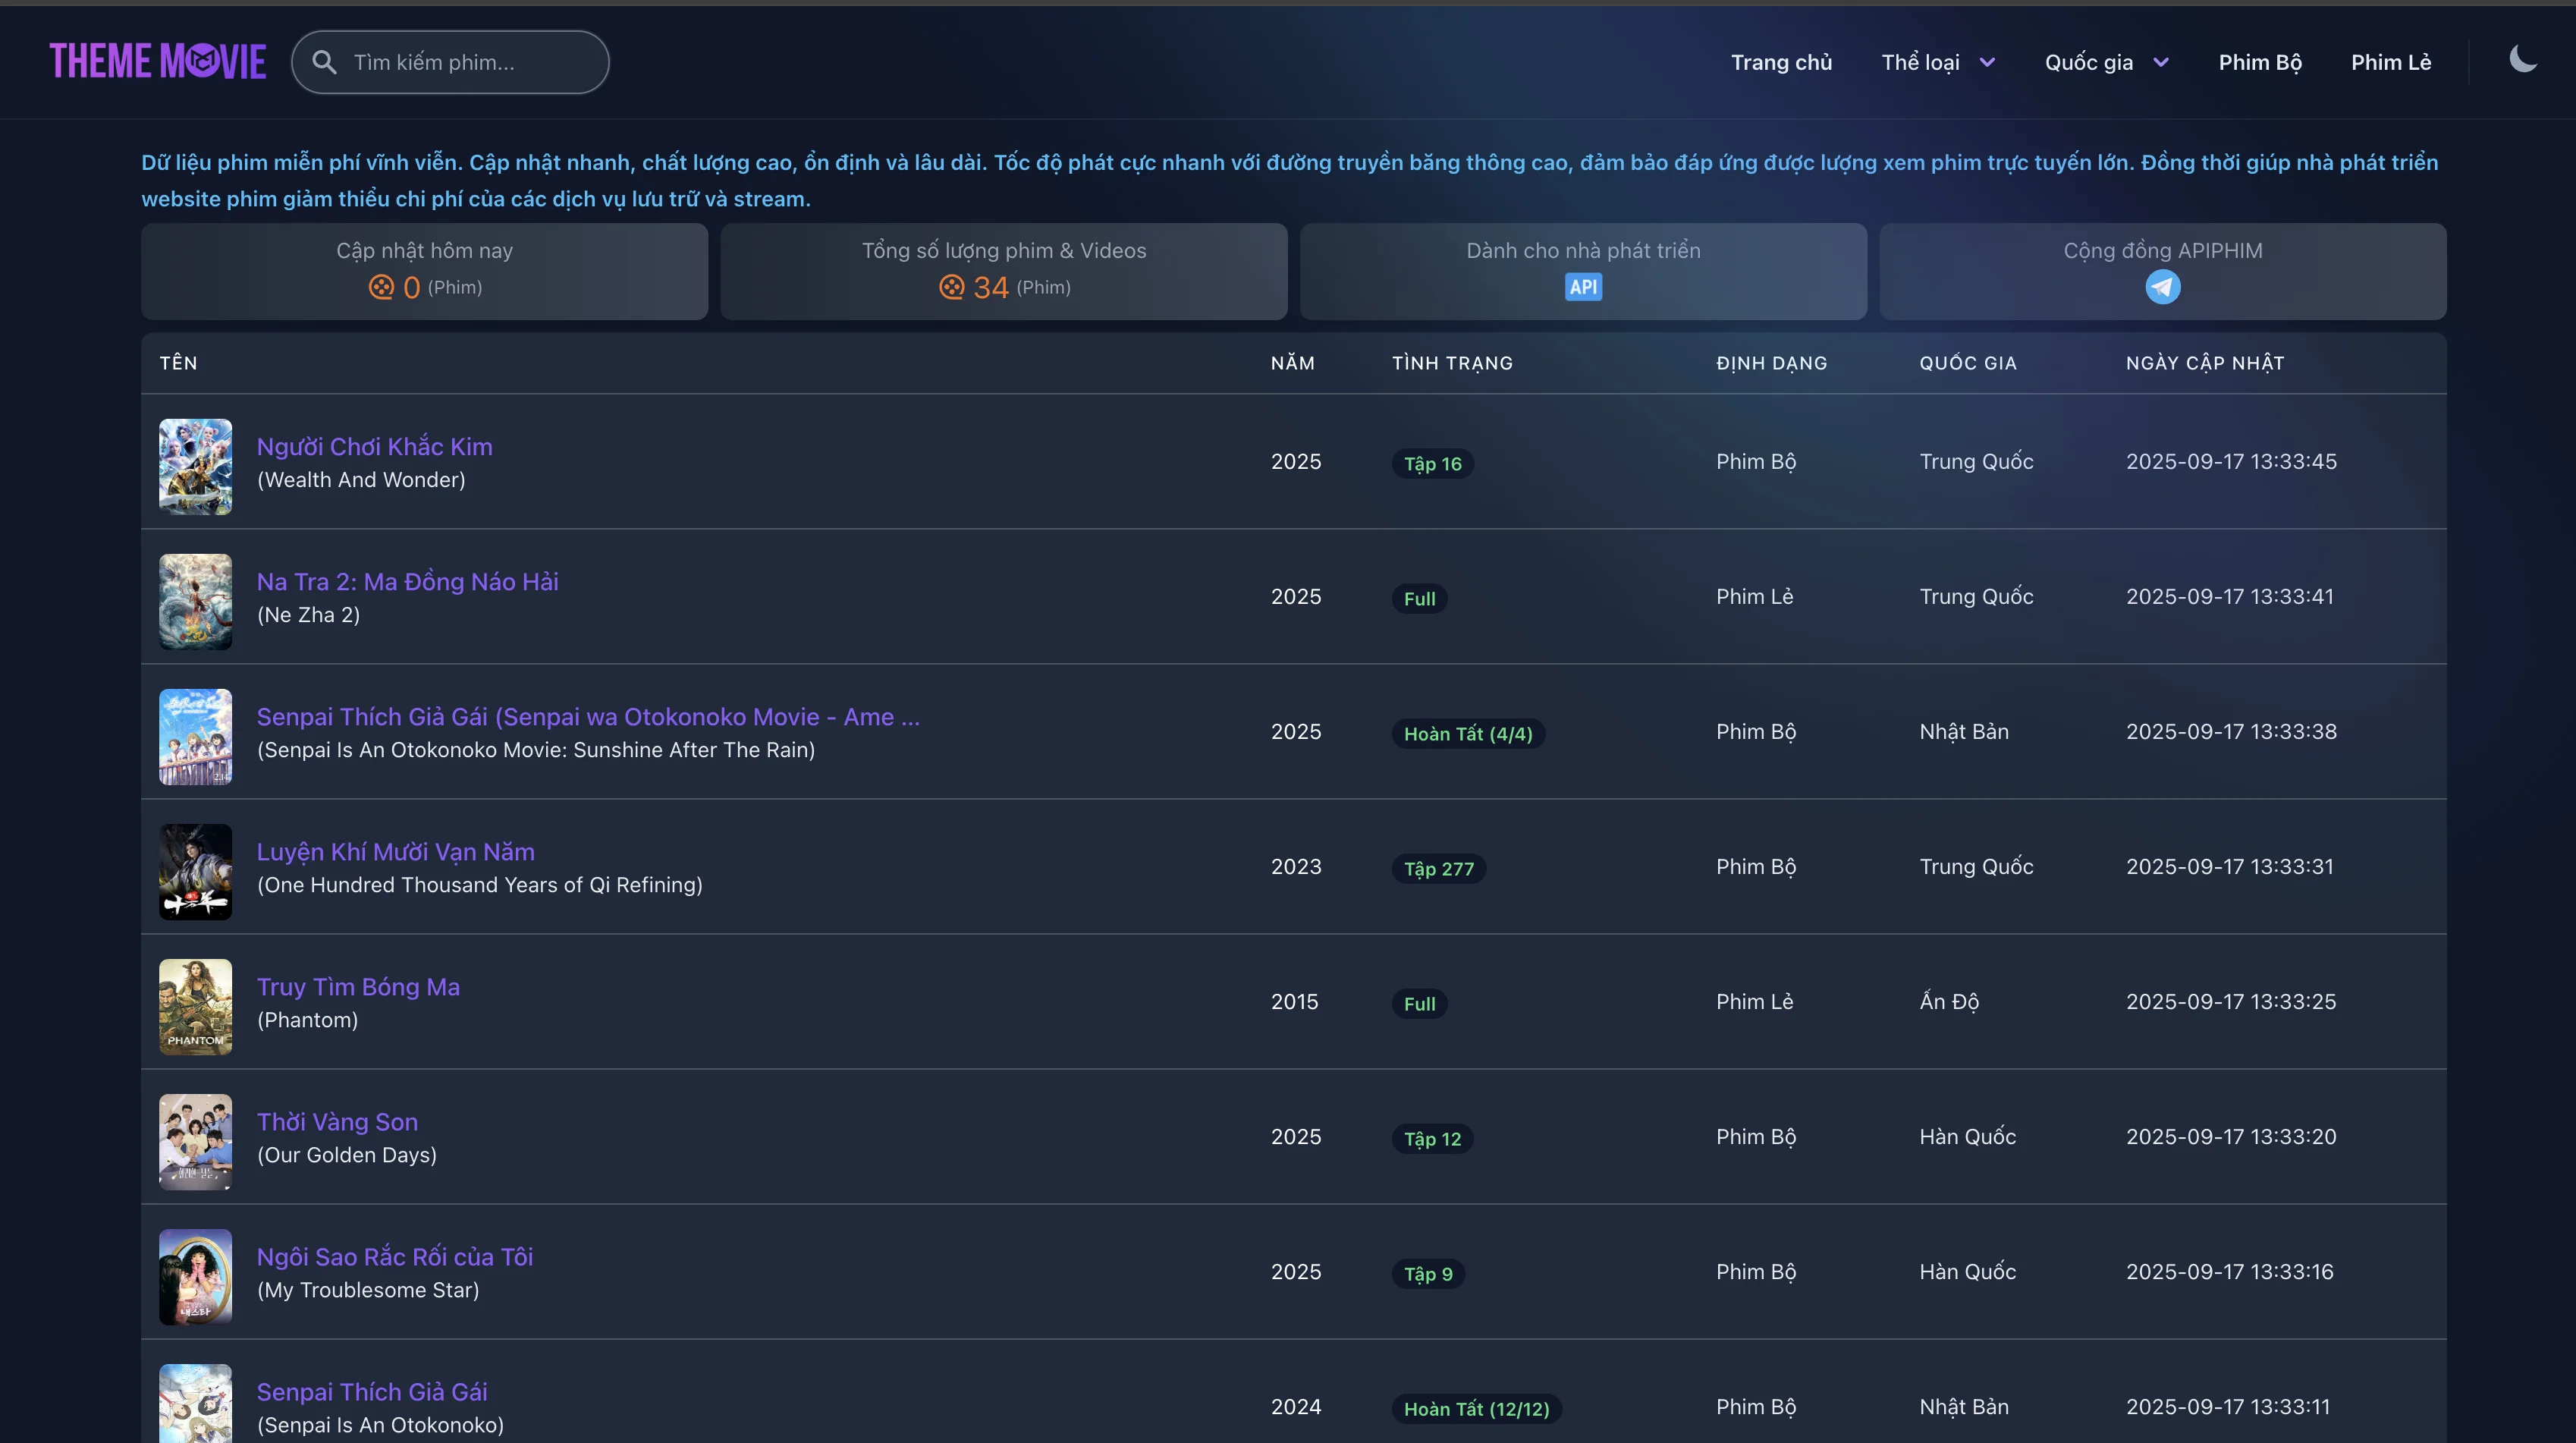The image size is (2576, 1443).
Task: Click the search dropdown chevron beside Thể loại
Action: (1987, 62)
